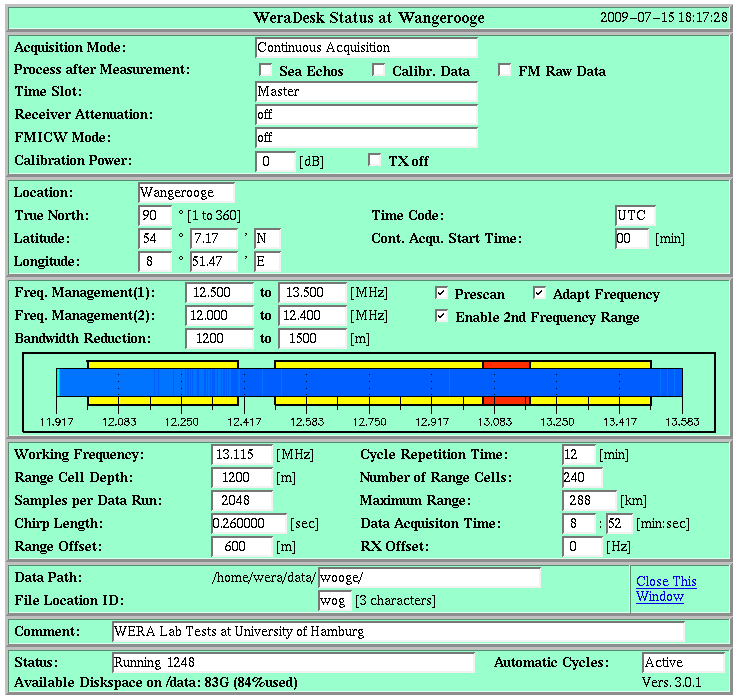Click the Calibration Power dB field
Screen dimensions: 738x700
(276, 161)
